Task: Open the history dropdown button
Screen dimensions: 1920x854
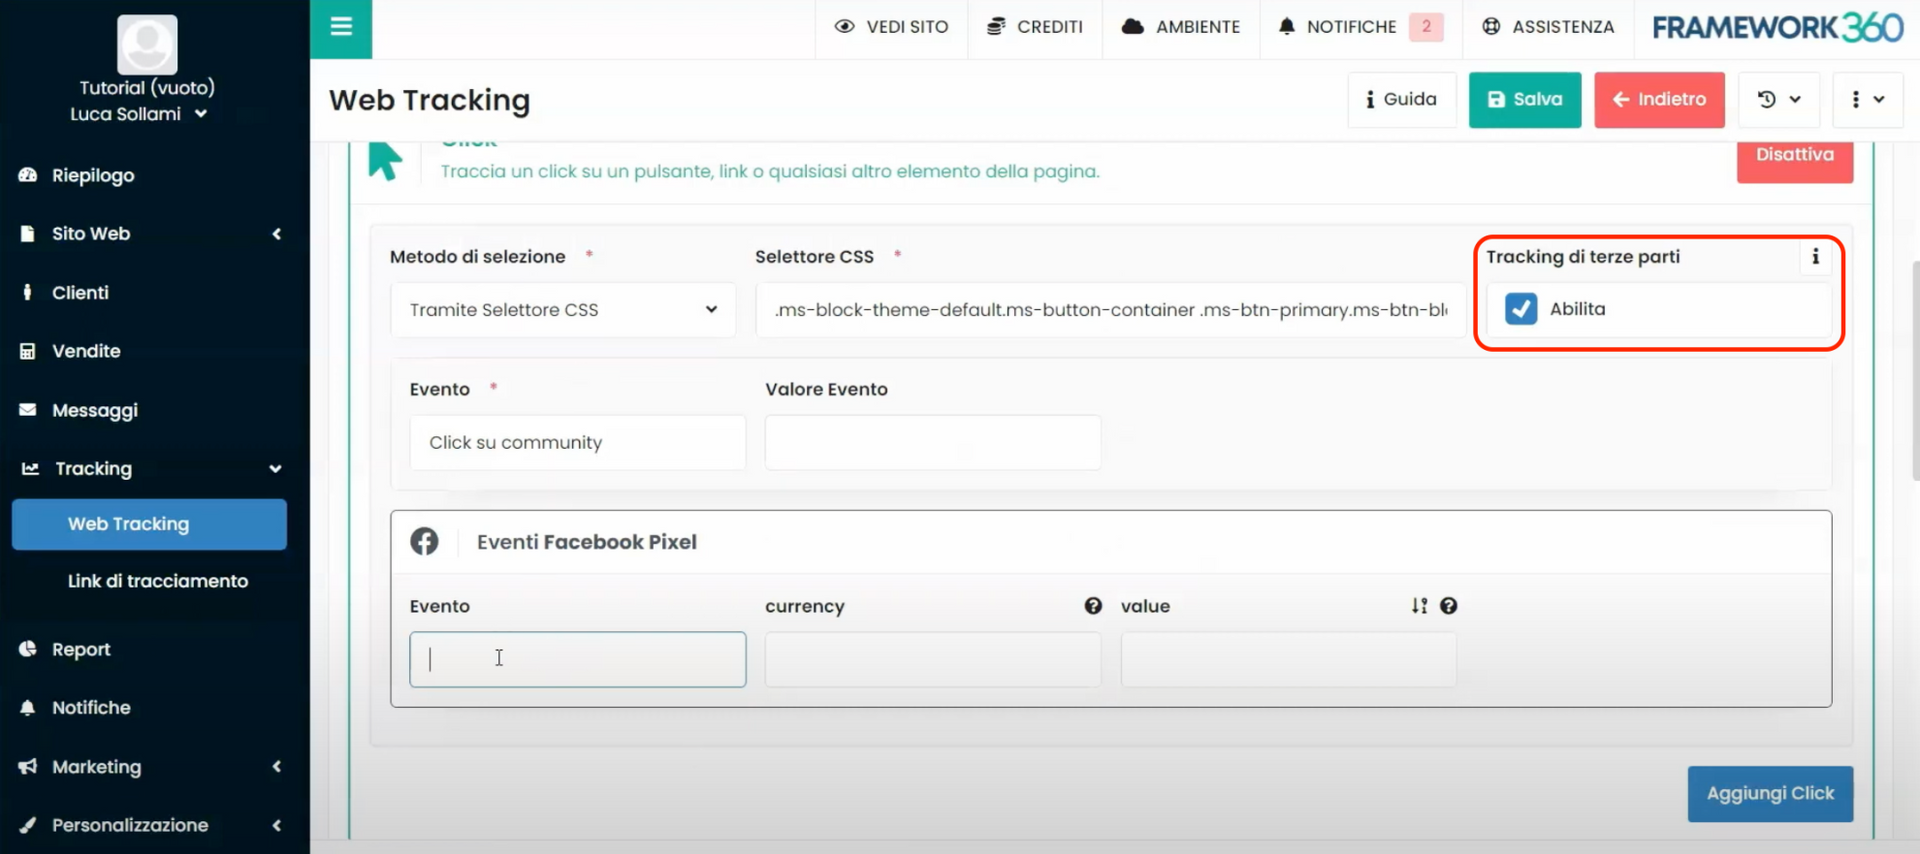Action: [x=1778, y=100]
